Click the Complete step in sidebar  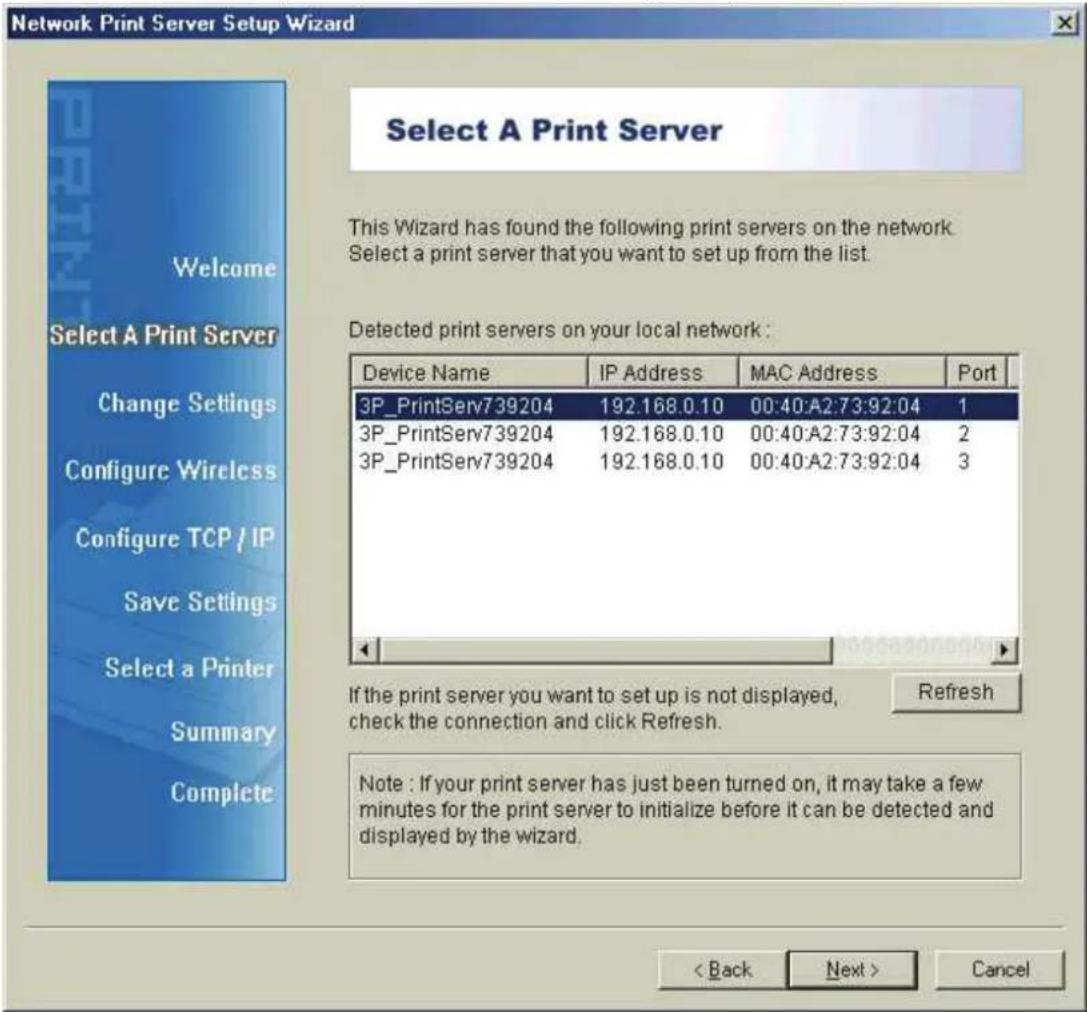222,792
